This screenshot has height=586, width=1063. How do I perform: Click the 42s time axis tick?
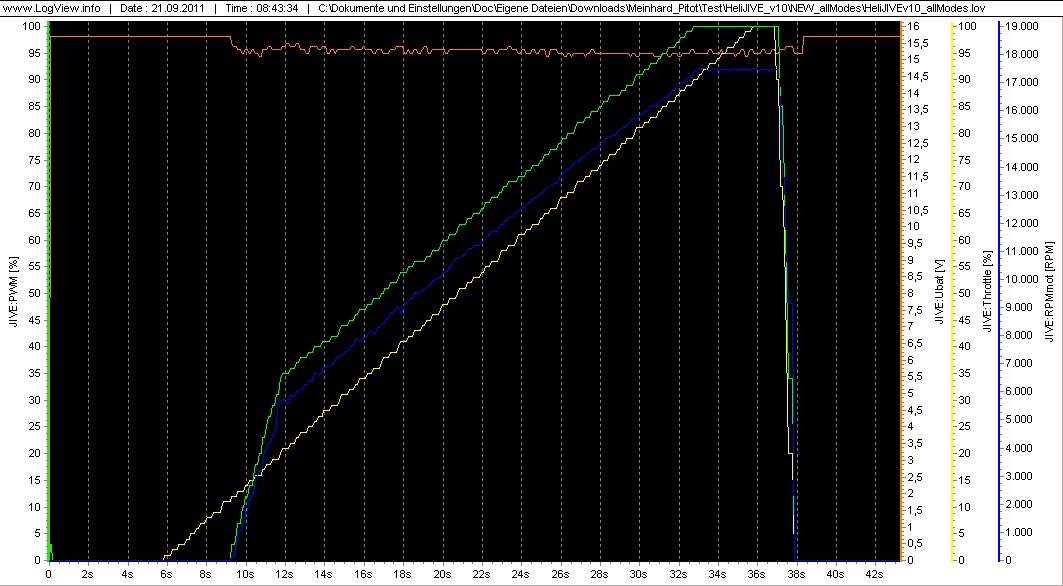point(875,572)
